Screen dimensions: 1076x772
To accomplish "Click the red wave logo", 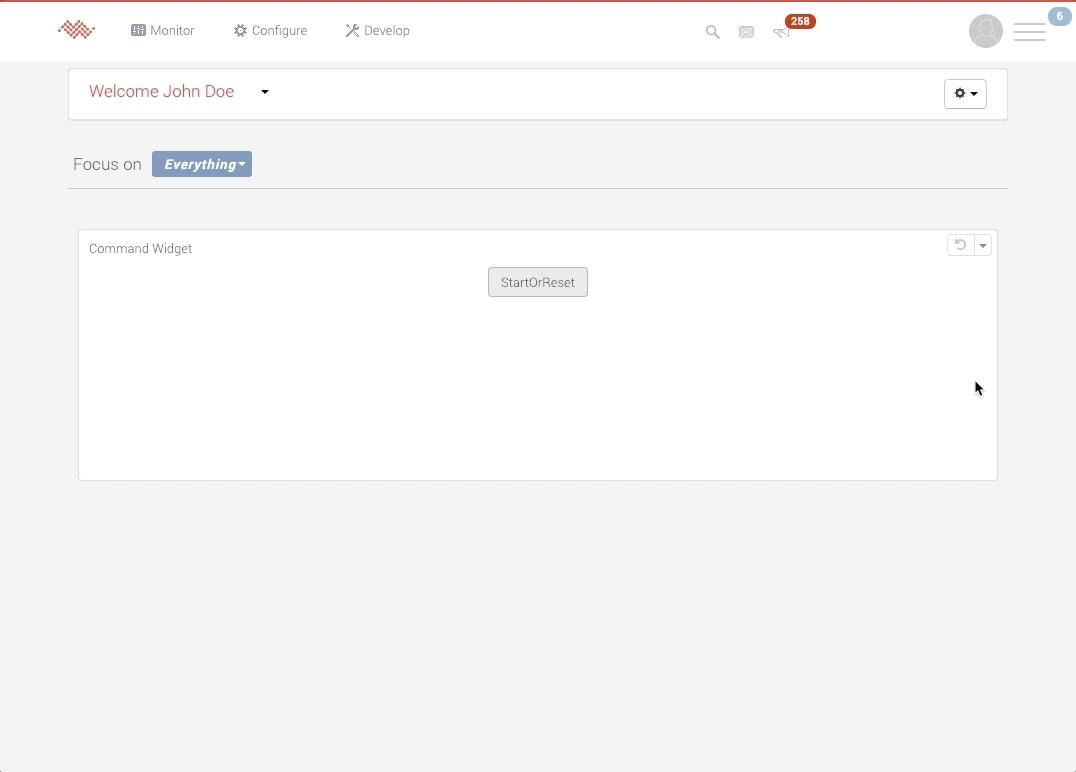I will click(76, 30).
